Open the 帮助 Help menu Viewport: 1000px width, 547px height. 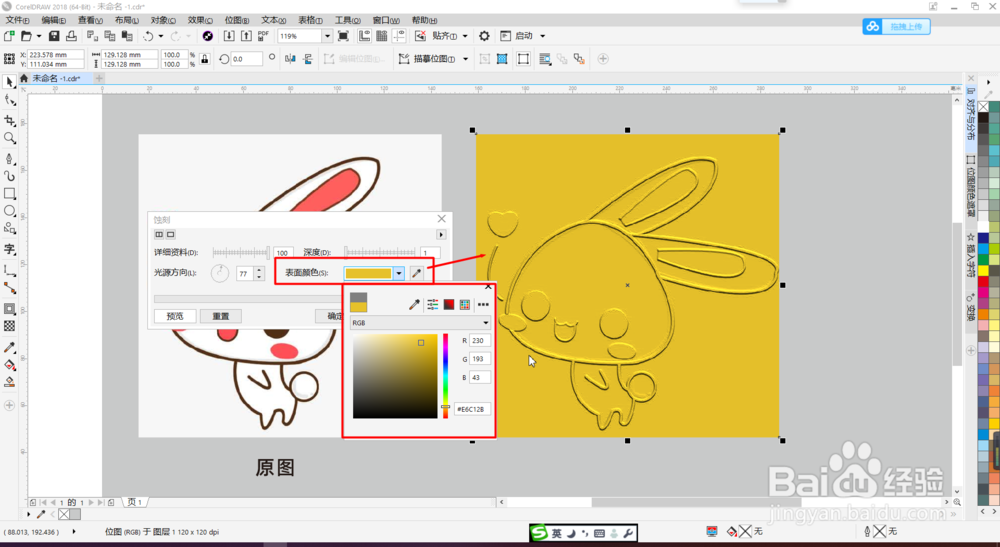[424, 20]
